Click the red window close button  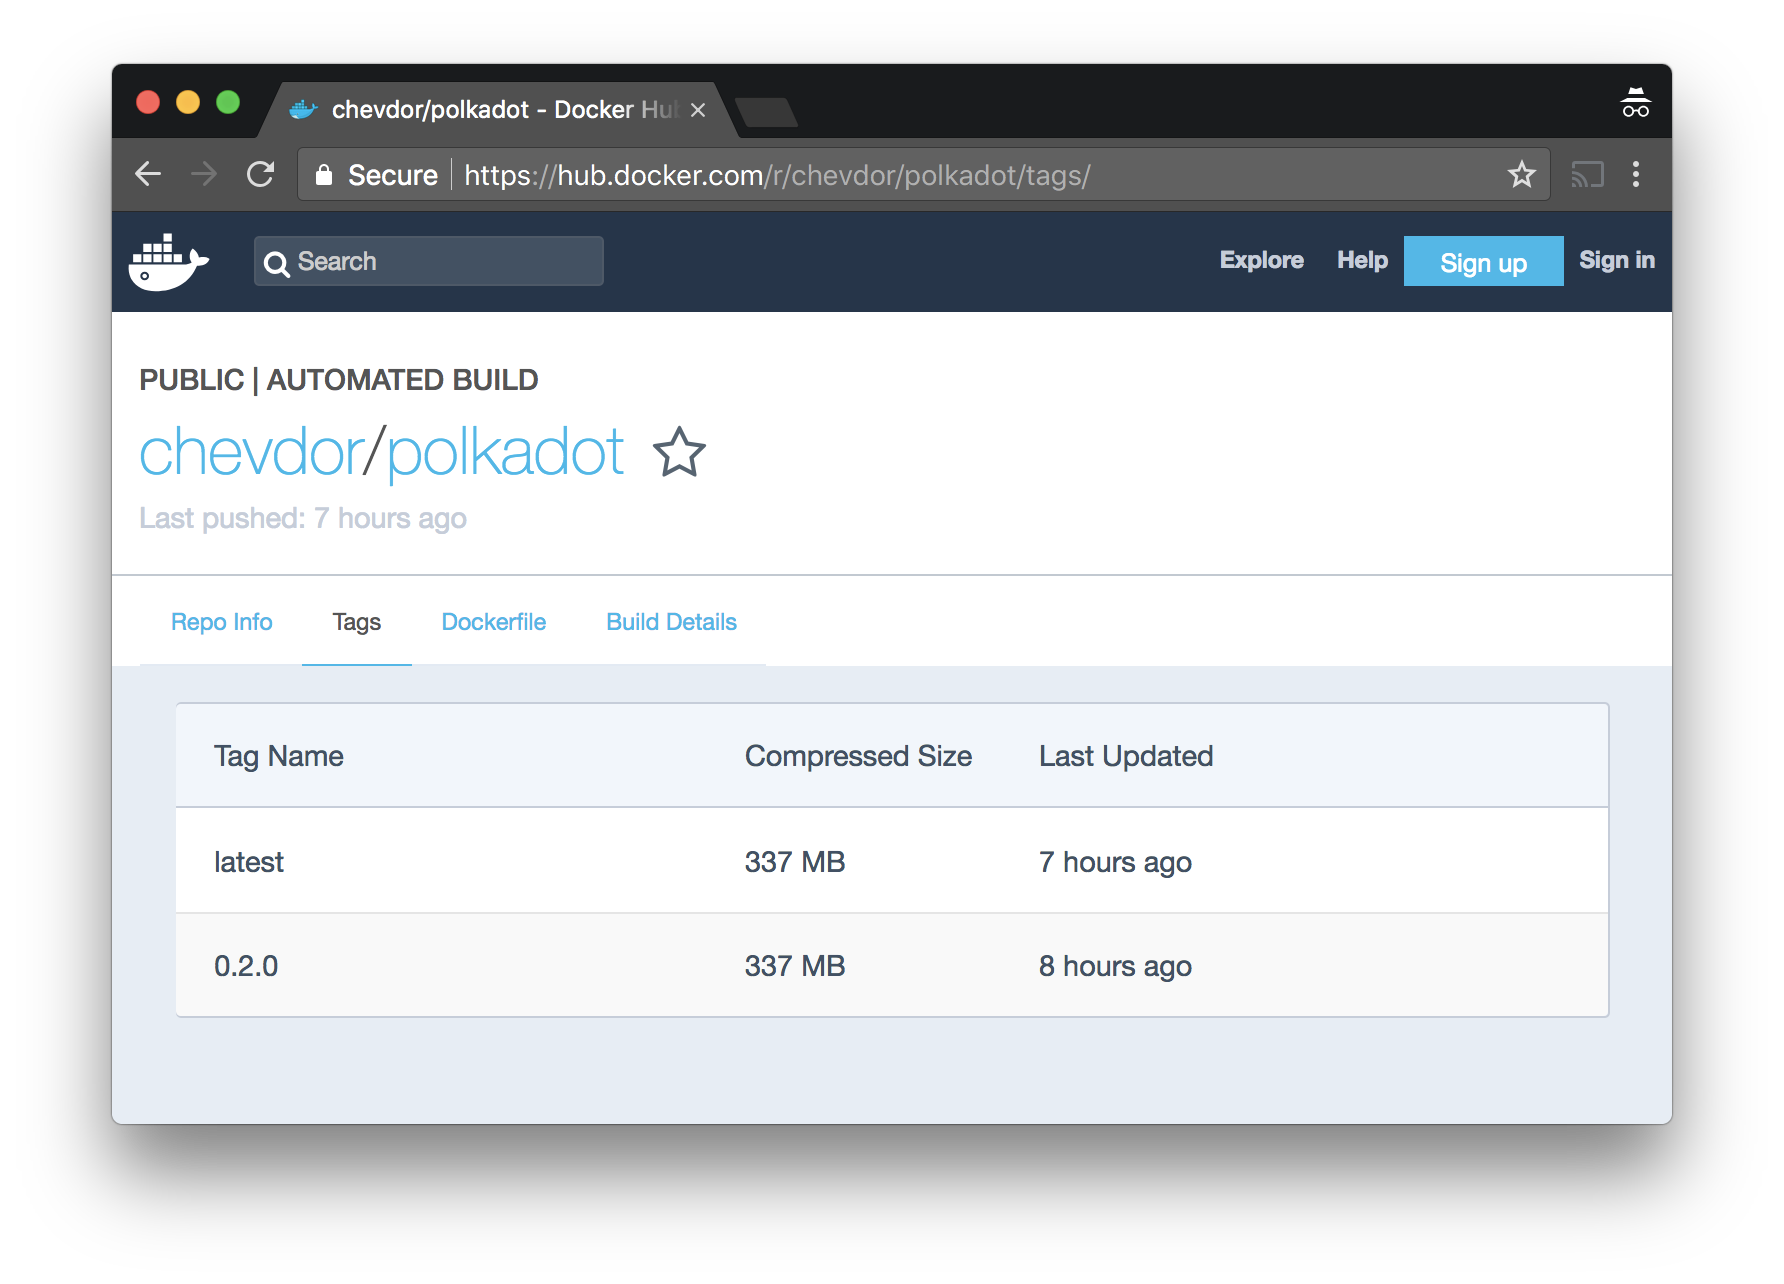coord(148,102)
